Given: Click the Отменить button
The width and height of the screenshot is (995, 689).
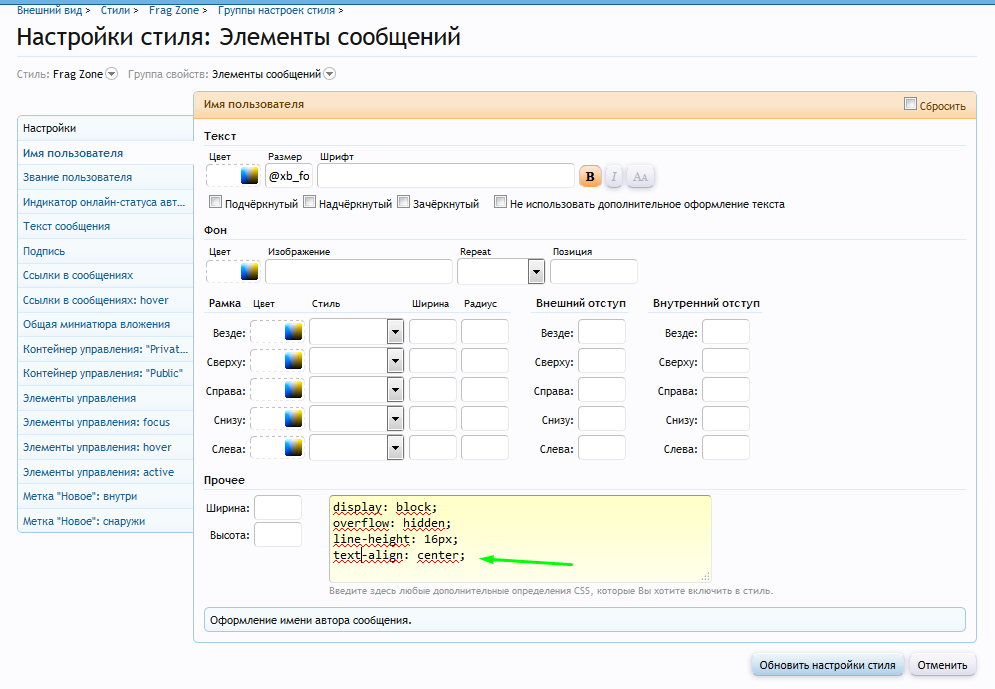Looking at the screenshot, I should pos(942,665).
